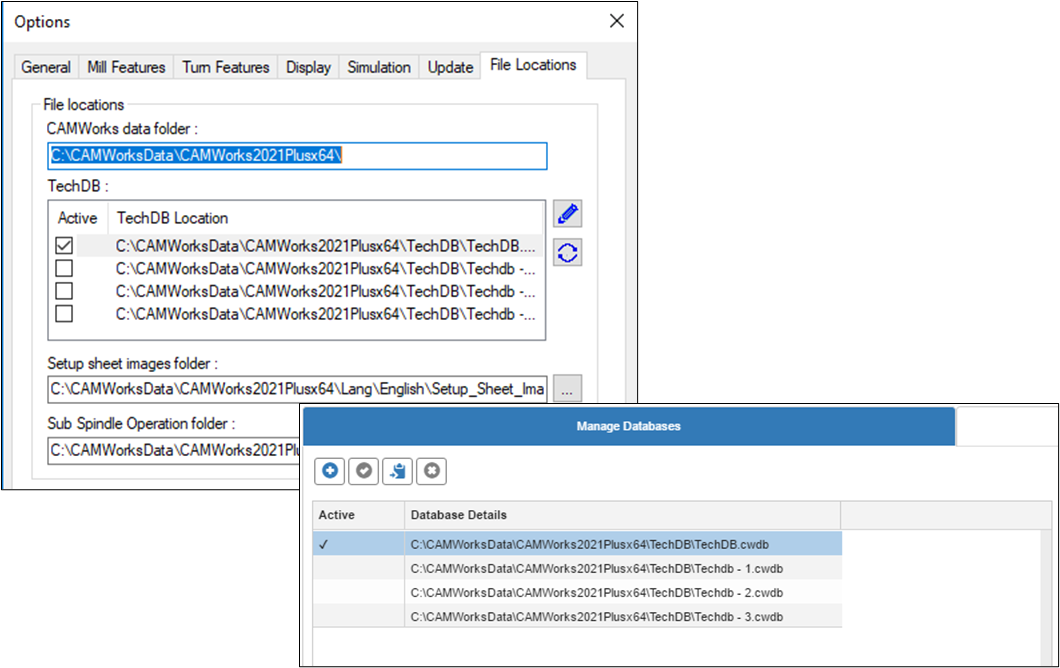Click the blue pencil edit TechDB icon

[568, 214]
